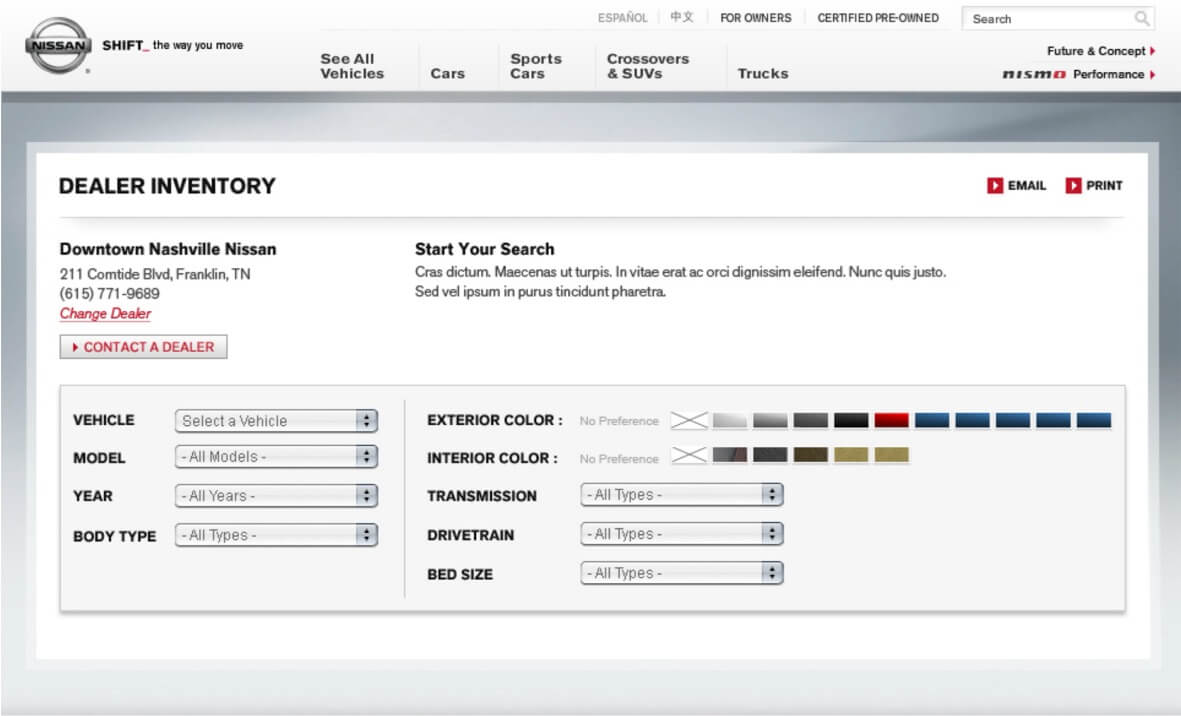Open the Transmission dropdown
1181x716 pixels.
(682, 495)
